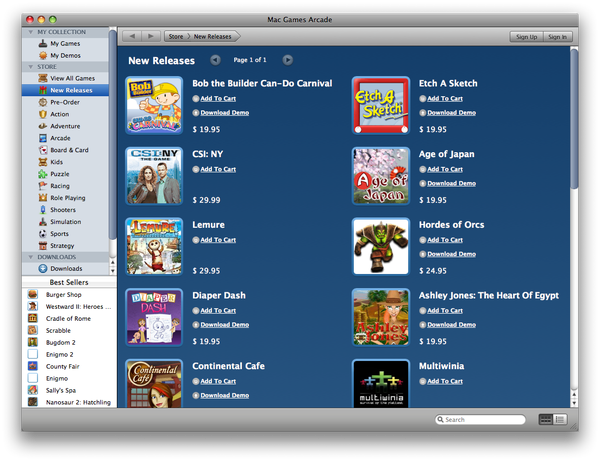Screen dimensions: 600x461
Task: Open the Downloads globe icon
Action: tap(43, 269)
